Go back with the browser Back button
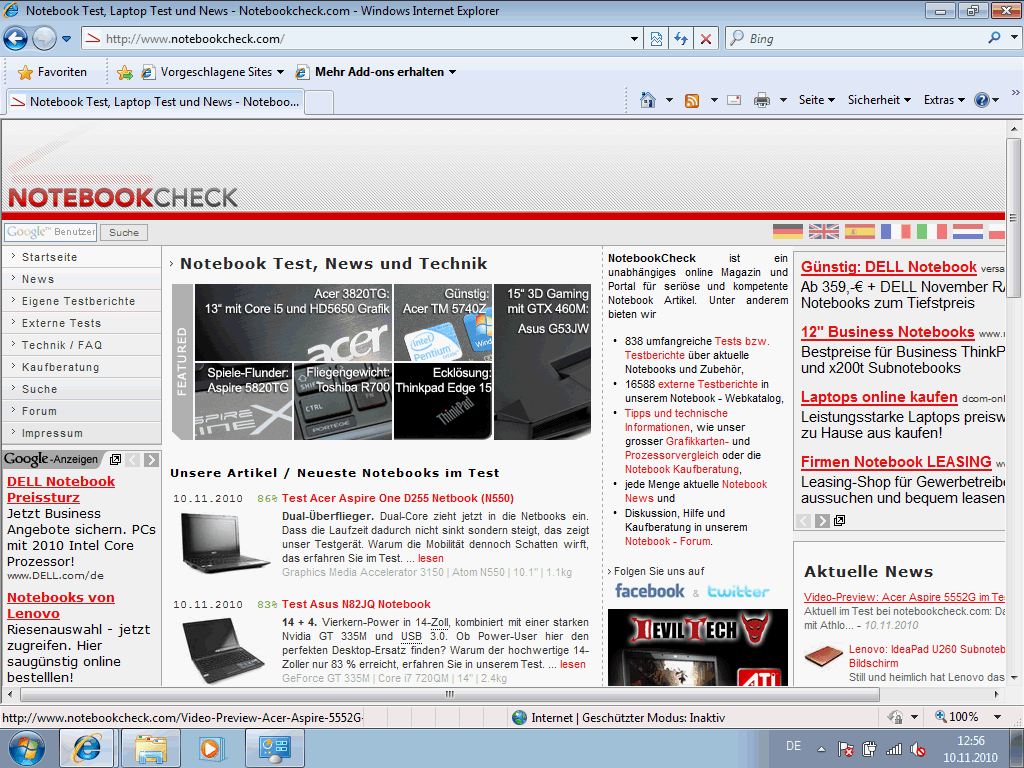This screenshot has width=1024, height=768. [x=16, y=39]
